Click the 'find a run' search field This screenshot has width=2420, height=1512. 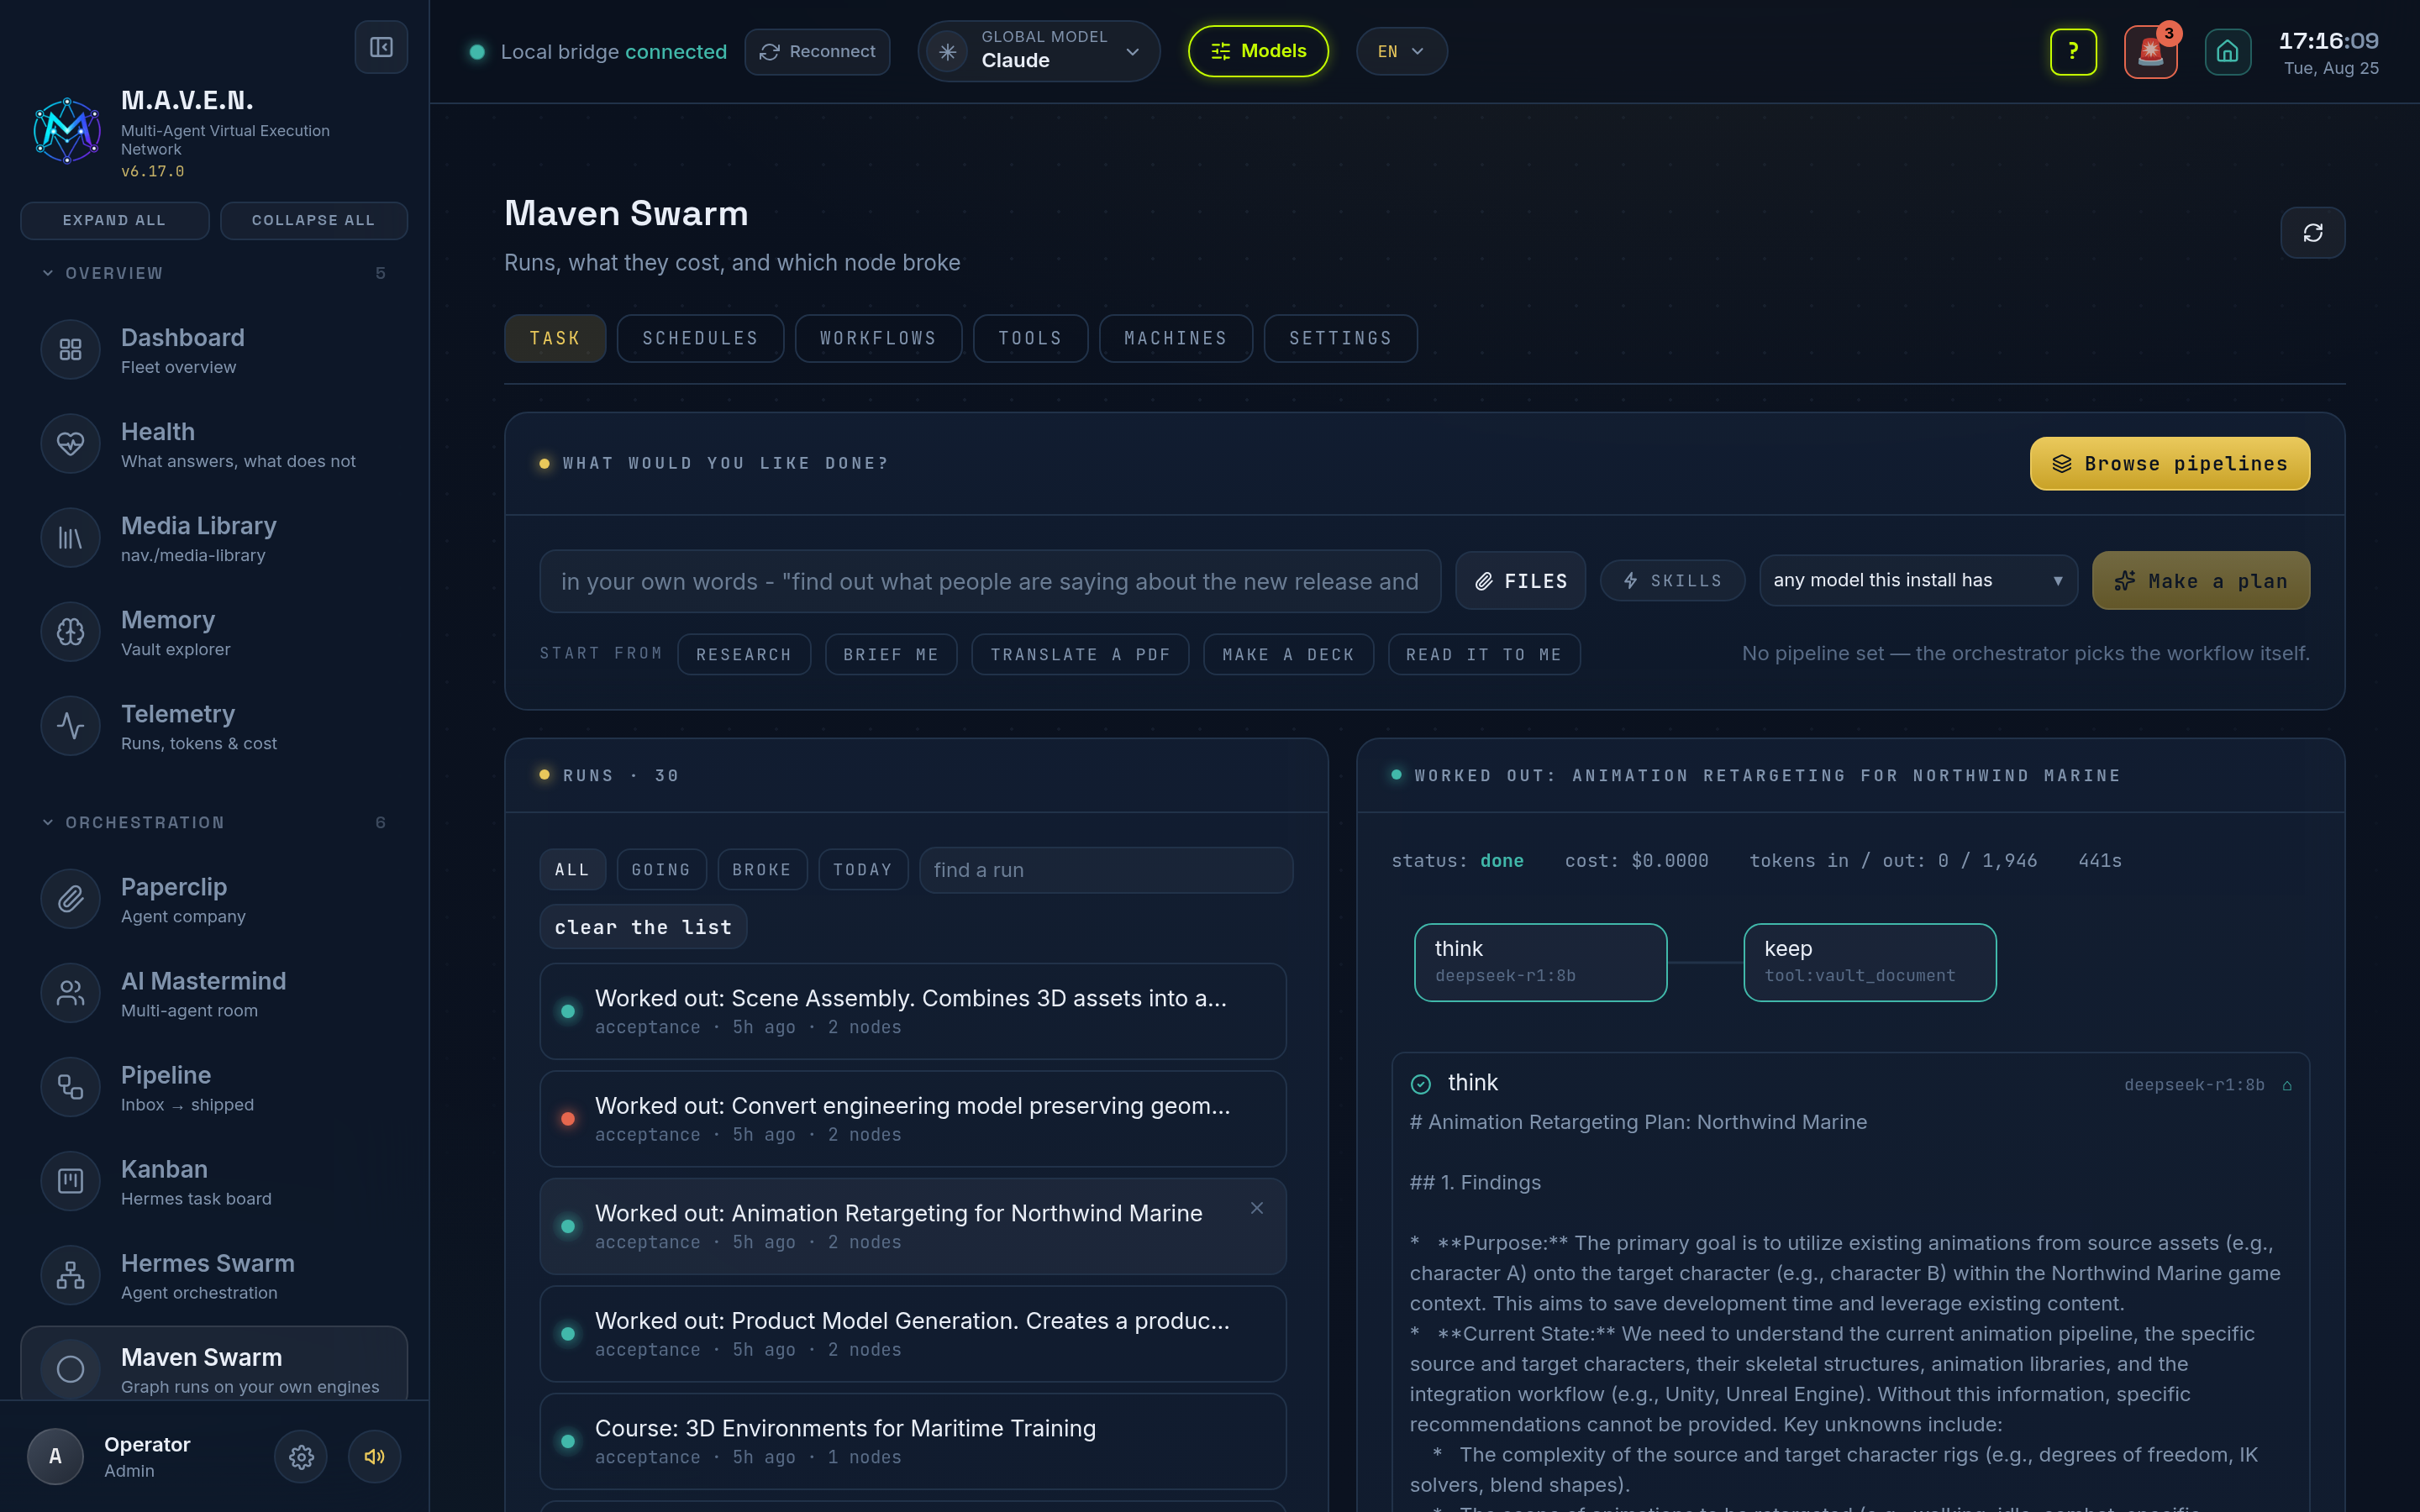[x=1106, y=869]
